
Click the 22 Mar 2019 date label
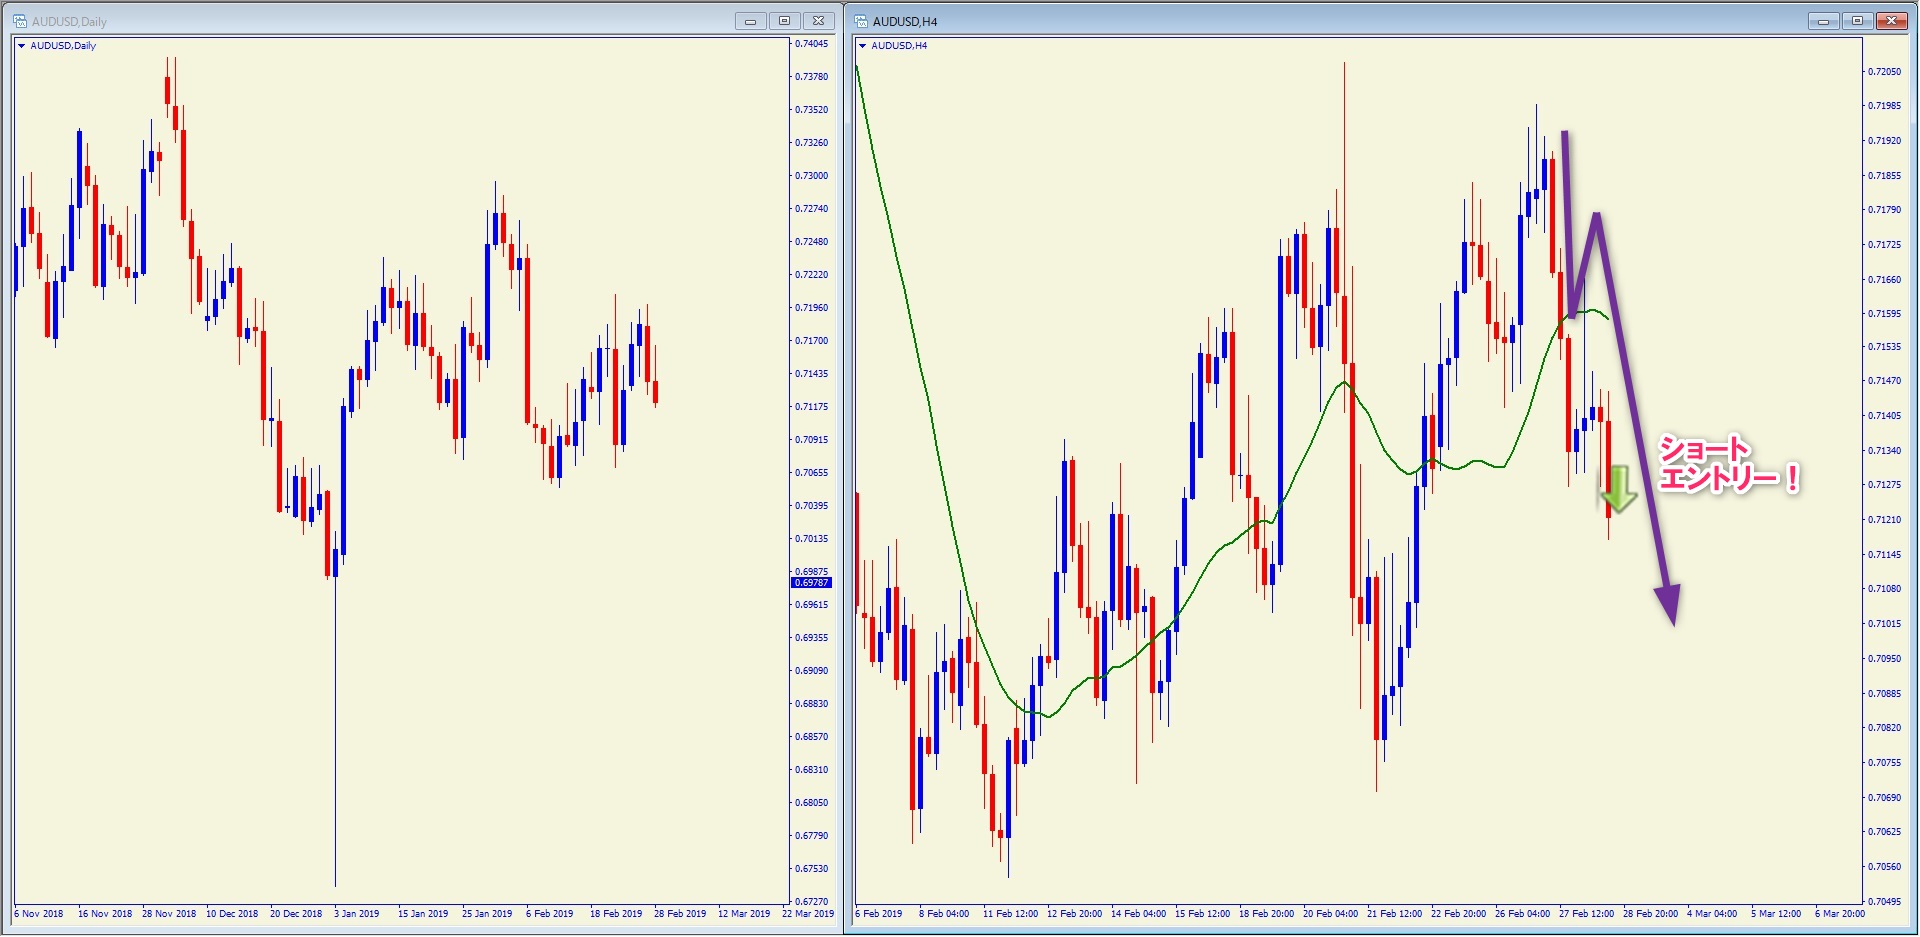click(808, 914)
